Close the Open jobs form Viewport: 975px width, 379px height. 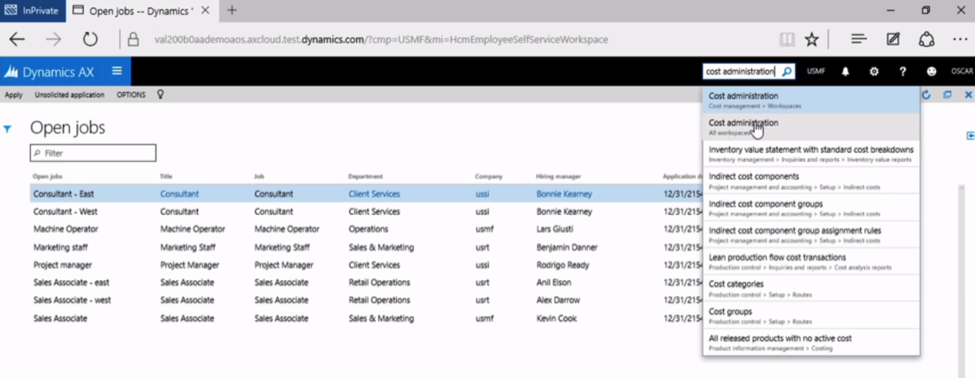pyautogui.click(x=968, y=94)
